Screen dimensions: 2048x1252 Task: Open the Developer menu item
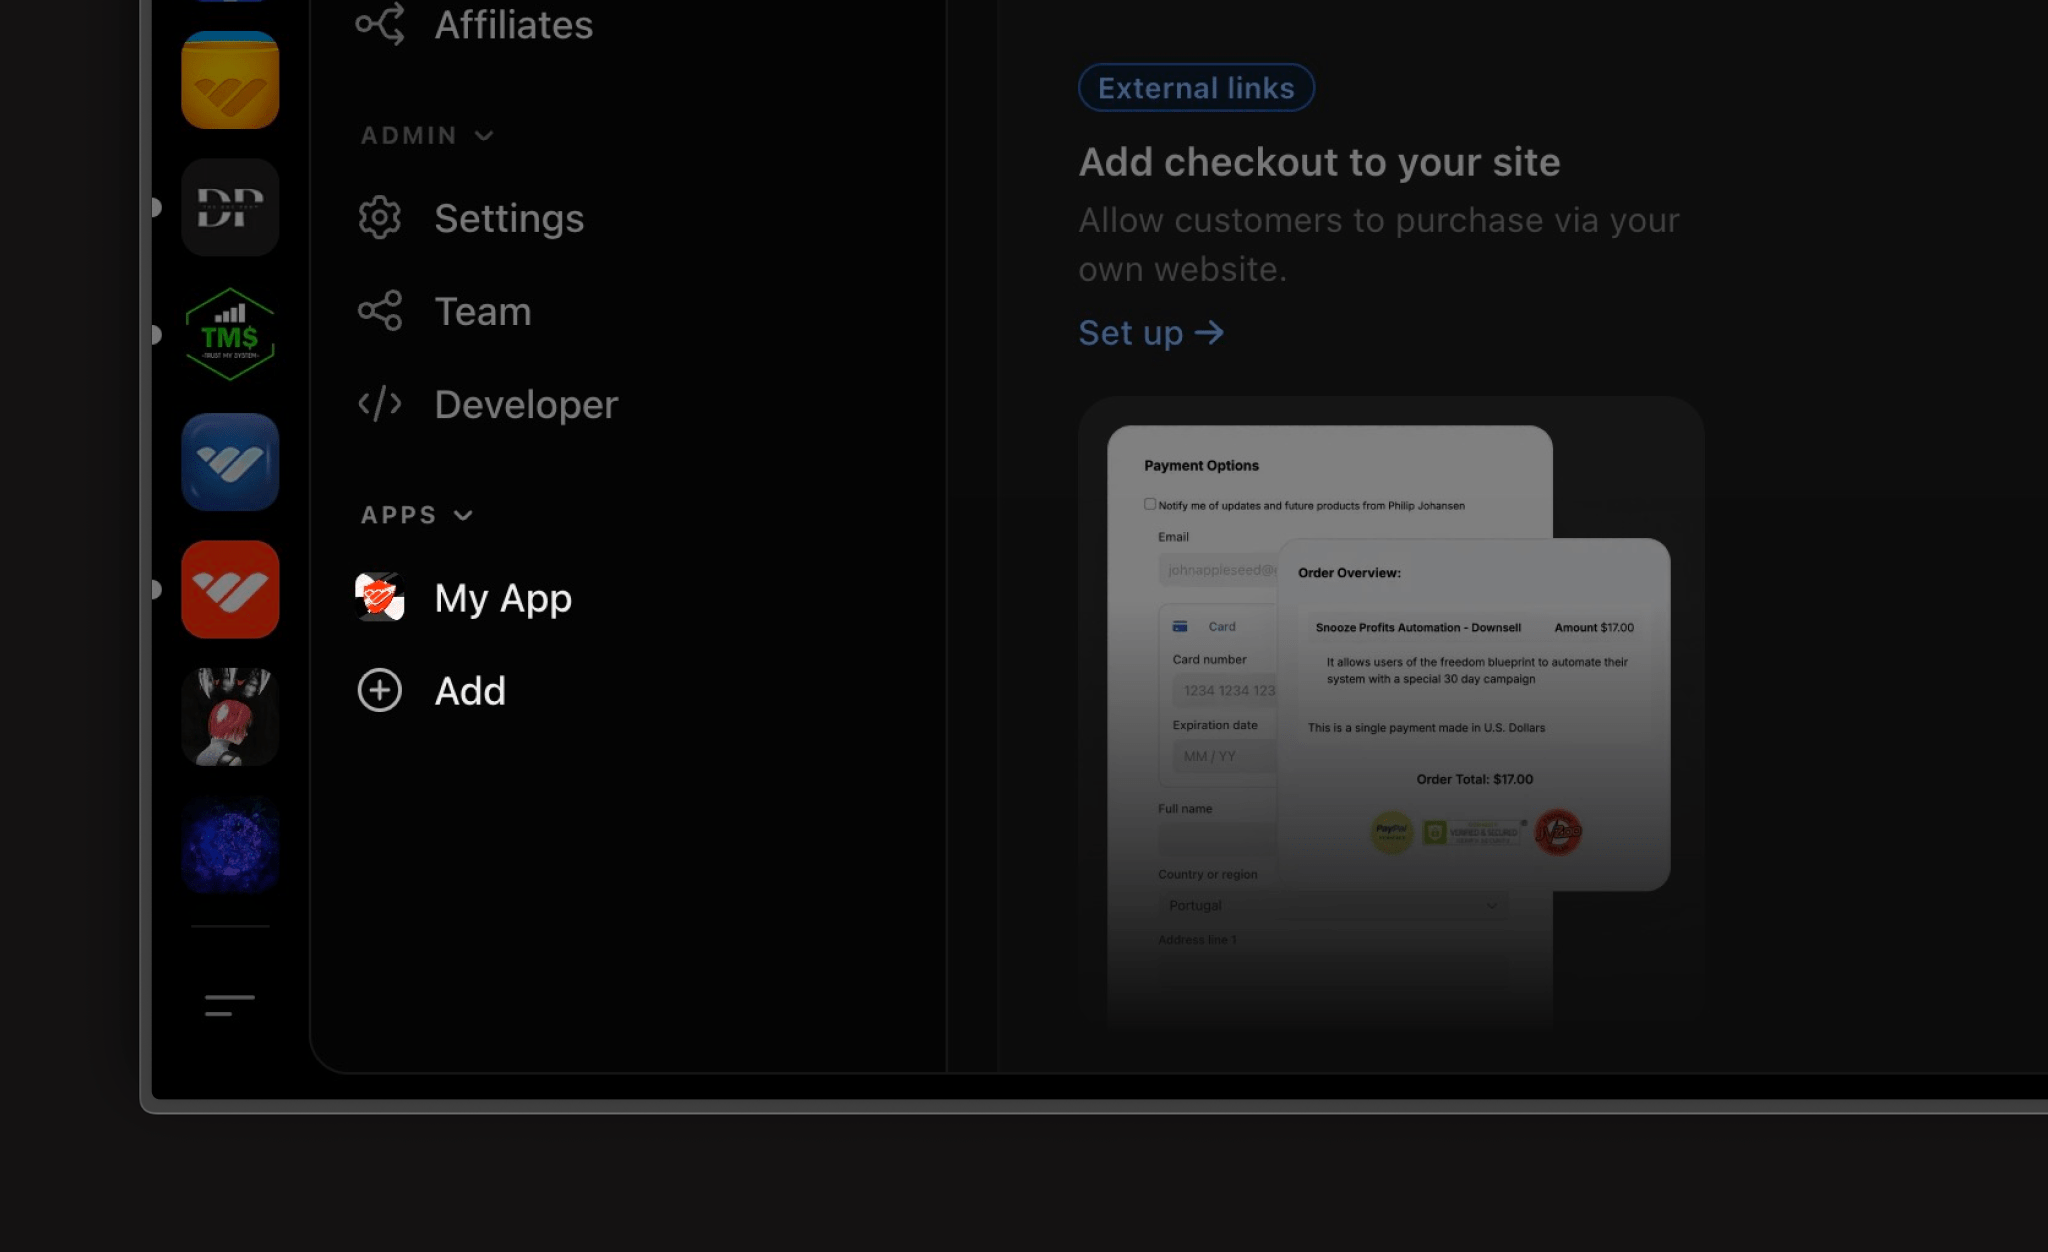(525, 404)
